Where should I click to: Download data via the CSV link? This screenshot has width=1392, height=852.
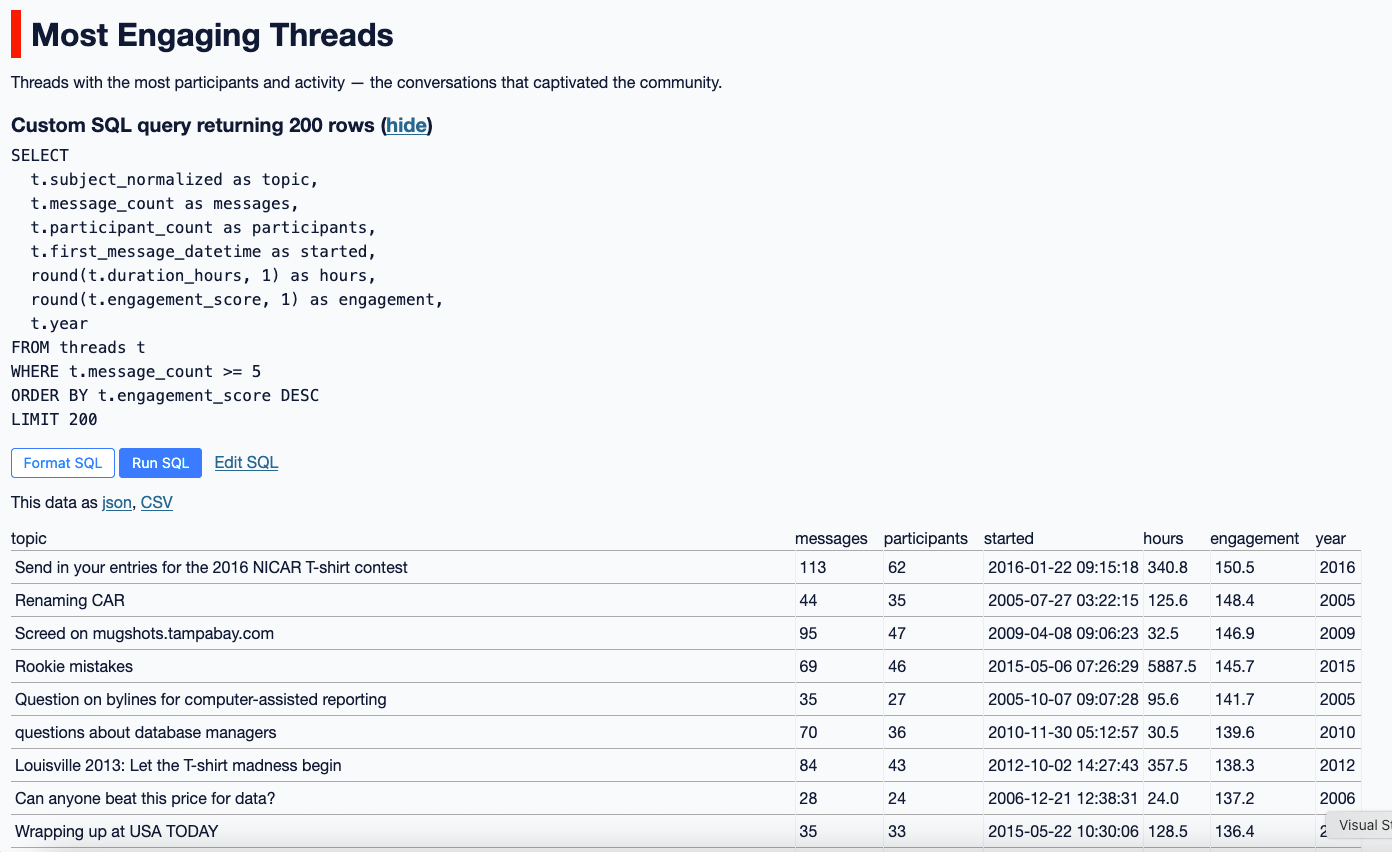[157, 502]
